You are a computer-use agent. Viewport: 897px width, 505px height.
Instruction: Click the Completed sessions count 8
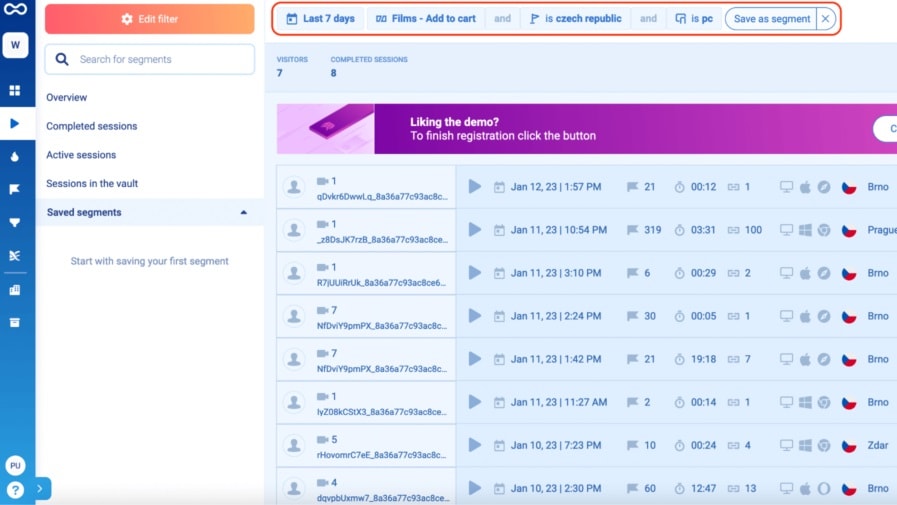[x=334, y=73]
